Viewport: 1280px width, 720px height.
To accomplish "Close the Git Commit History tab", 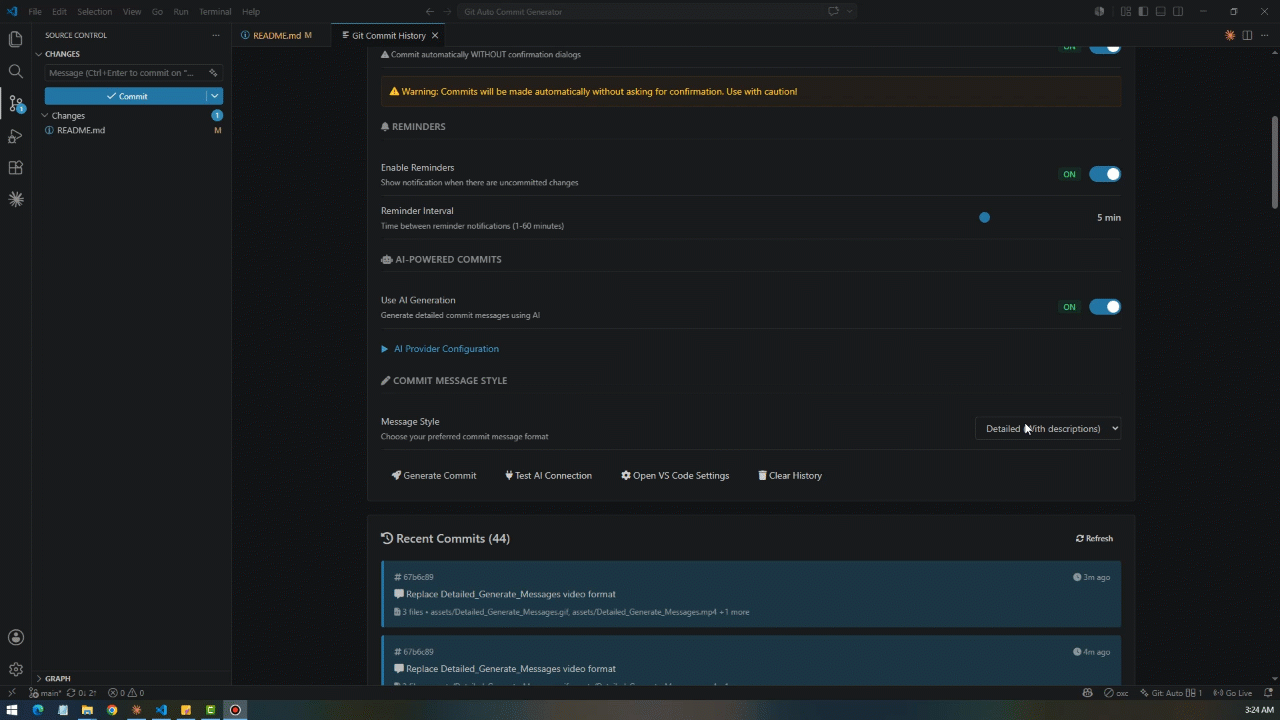I will tap(435, 35).
